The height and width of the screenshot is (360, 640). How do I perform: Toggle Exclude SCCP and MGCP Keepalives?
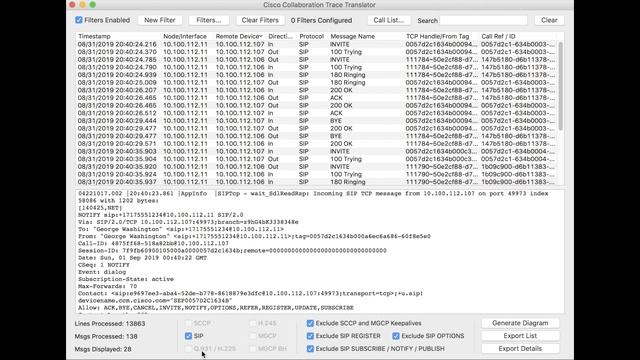310,323
